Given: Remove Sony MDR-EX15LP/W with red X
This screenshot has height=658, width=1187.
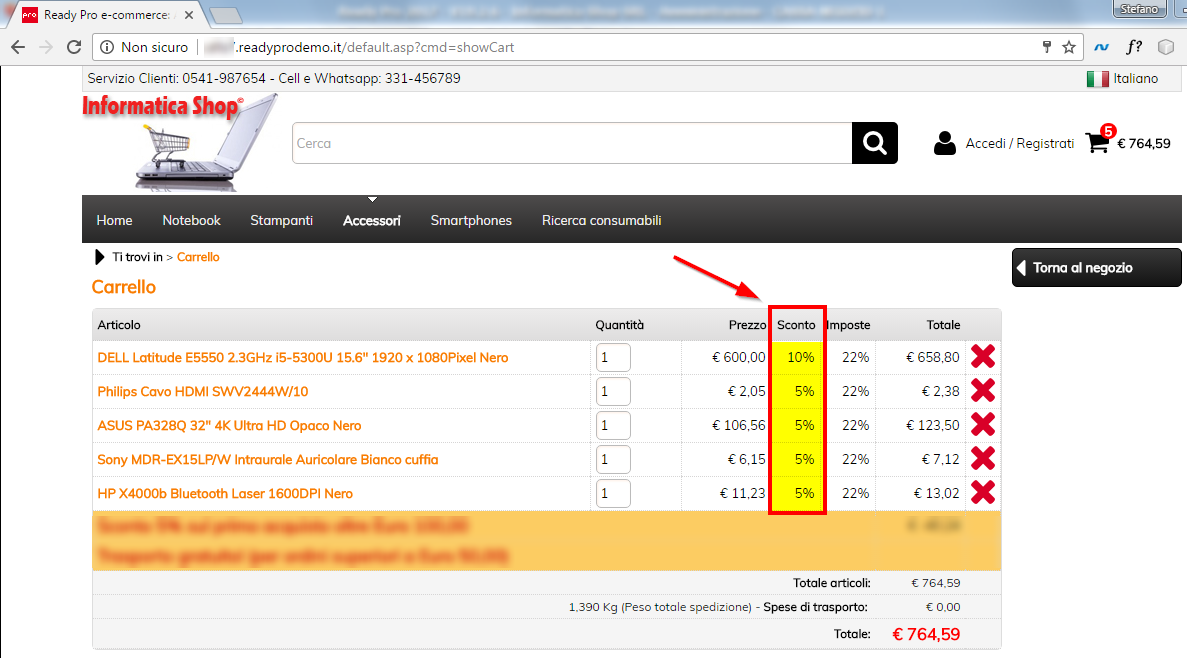Looking at the screenshot, I should tap(983, 459).
